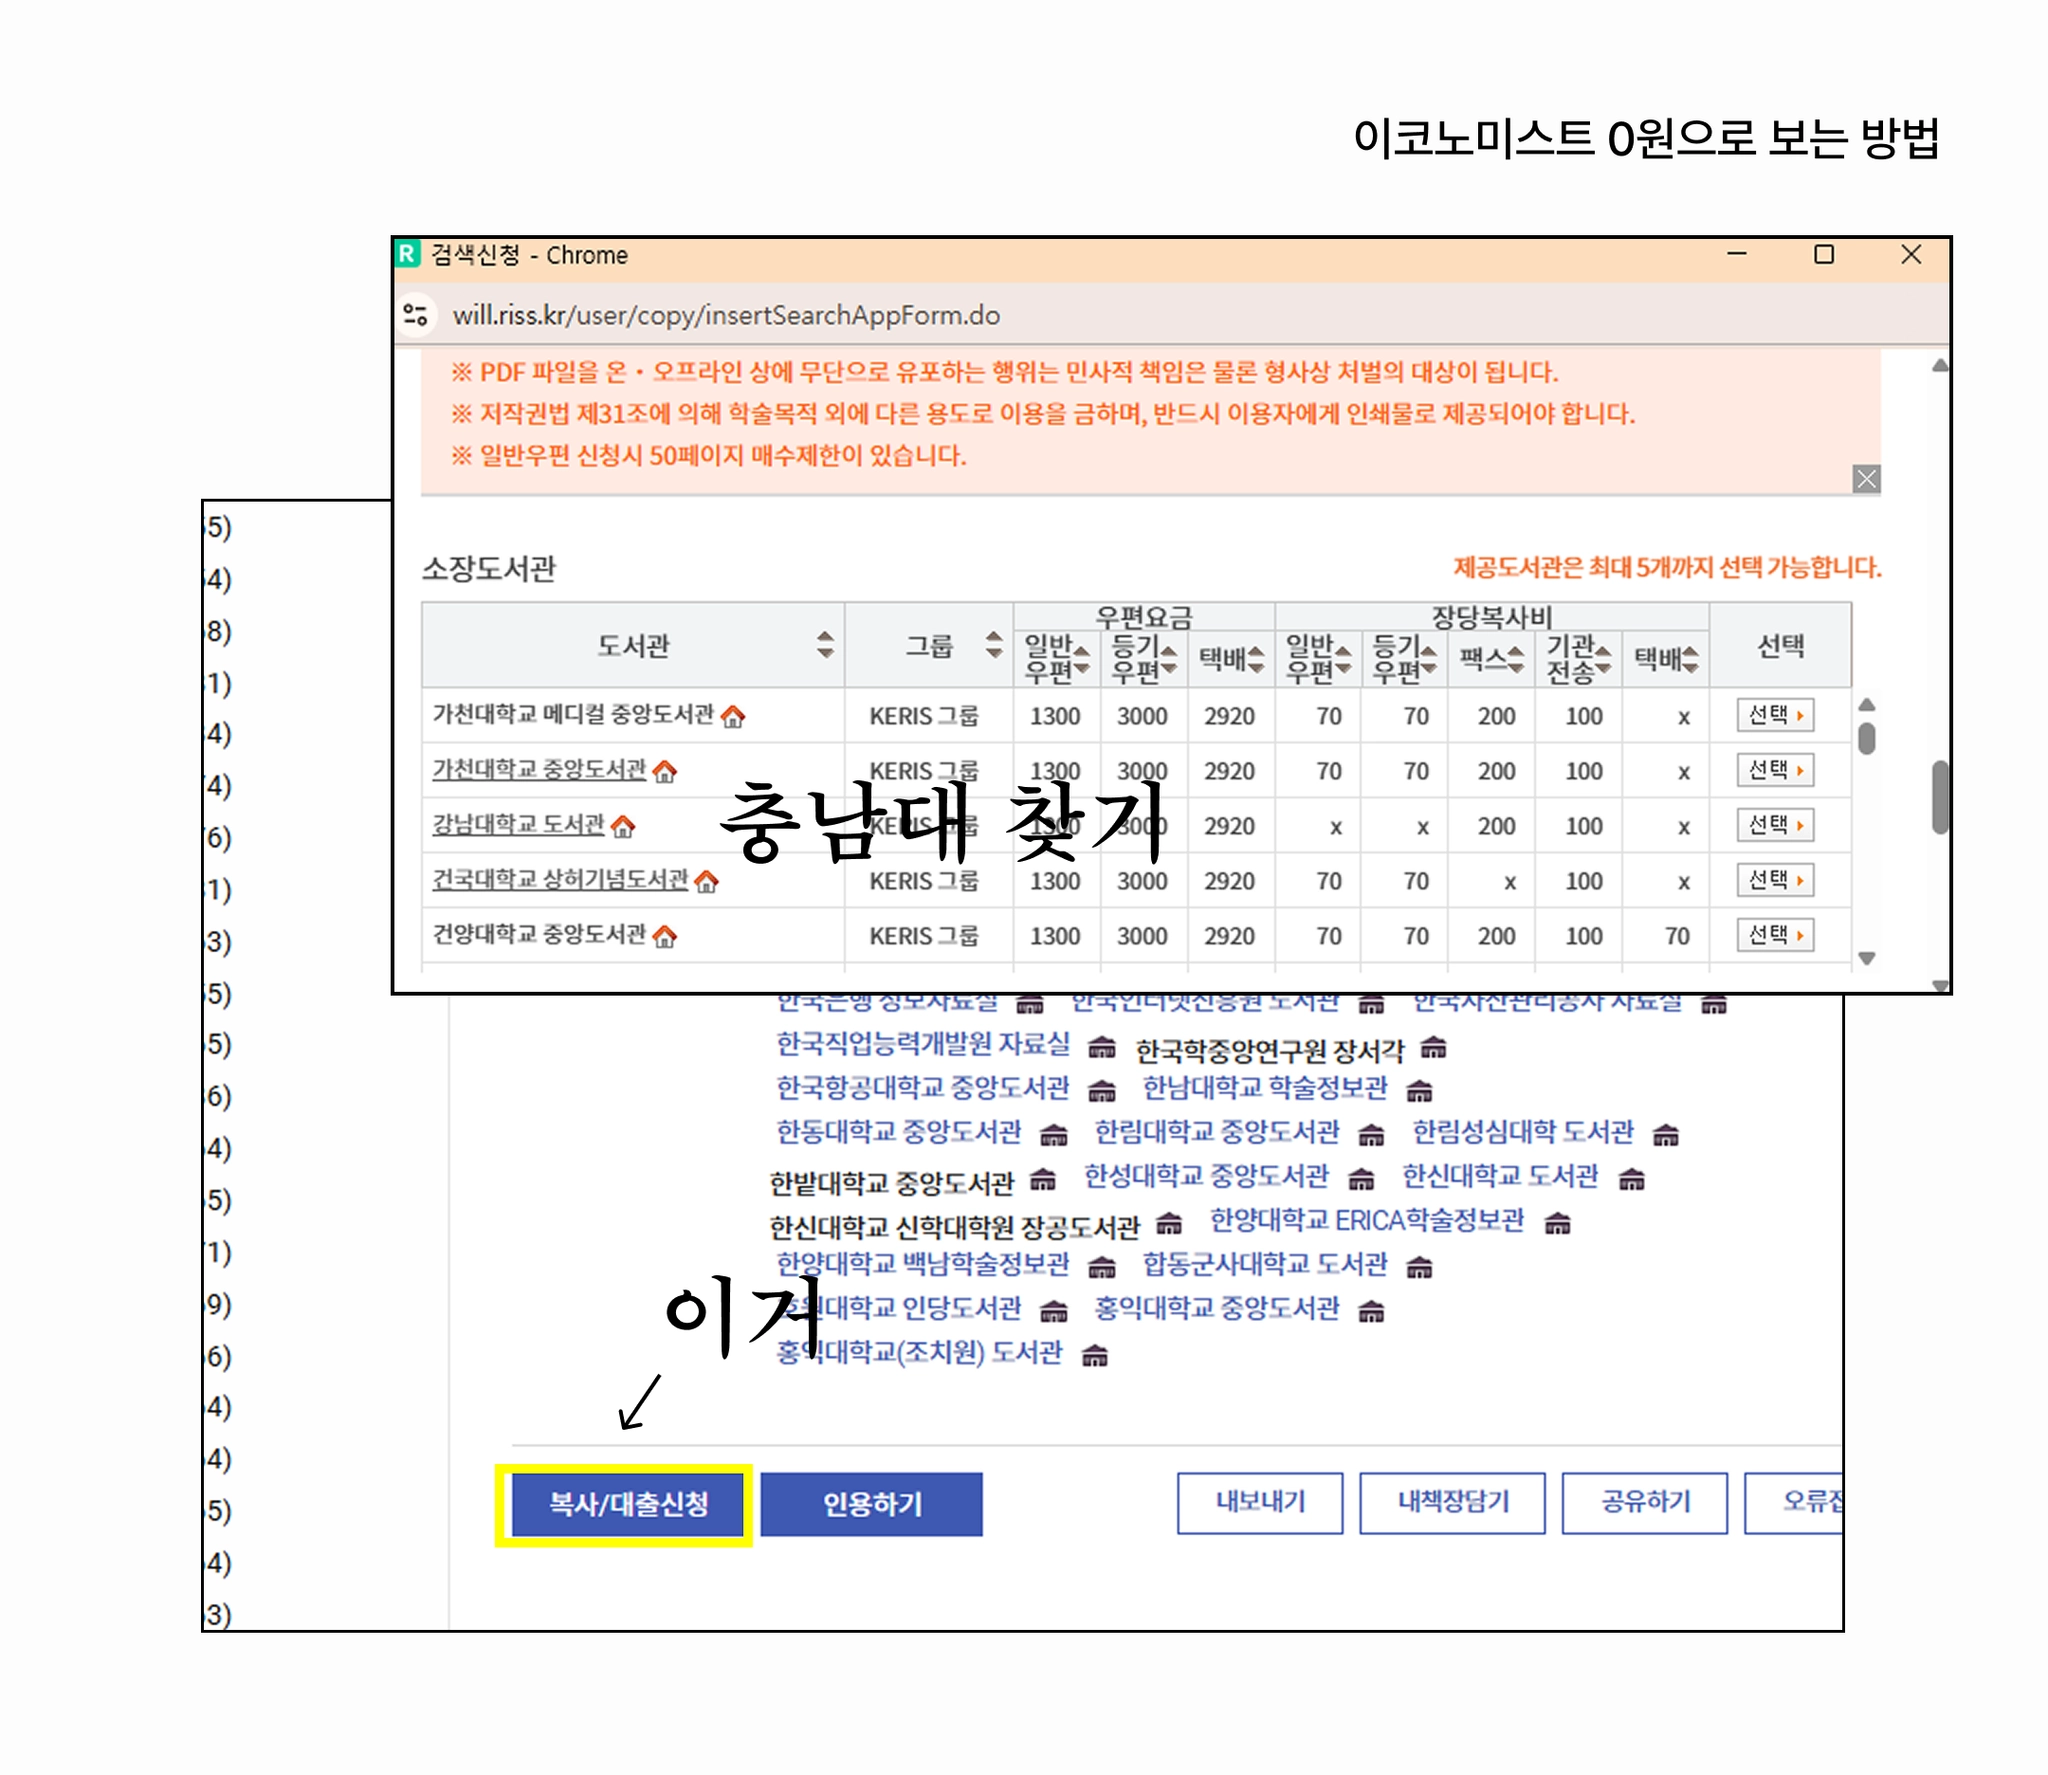Click site info icon in address bar
2048x1775 pixels.
pos(416,315)
